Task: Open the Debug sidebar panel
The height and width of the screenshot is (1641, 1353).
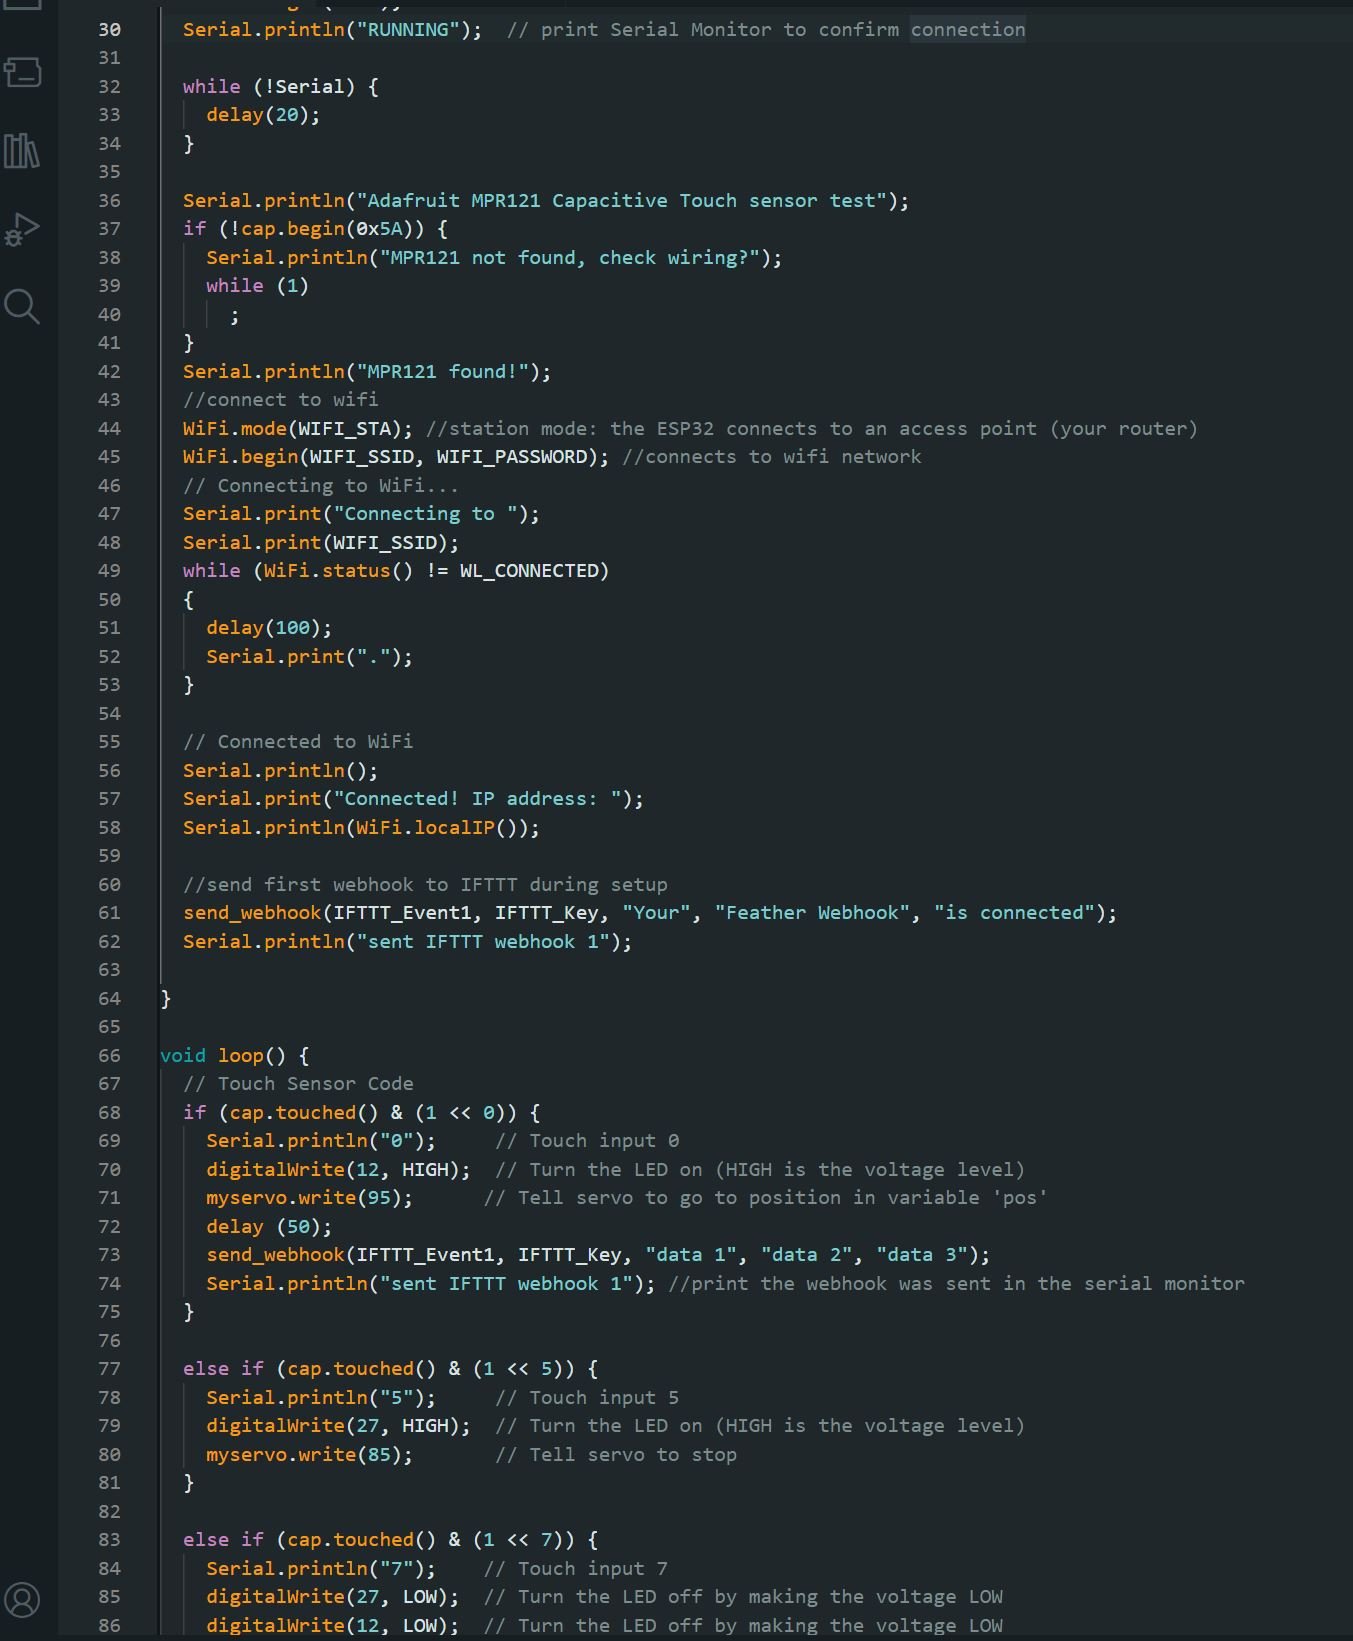Action: click(22, 229)
